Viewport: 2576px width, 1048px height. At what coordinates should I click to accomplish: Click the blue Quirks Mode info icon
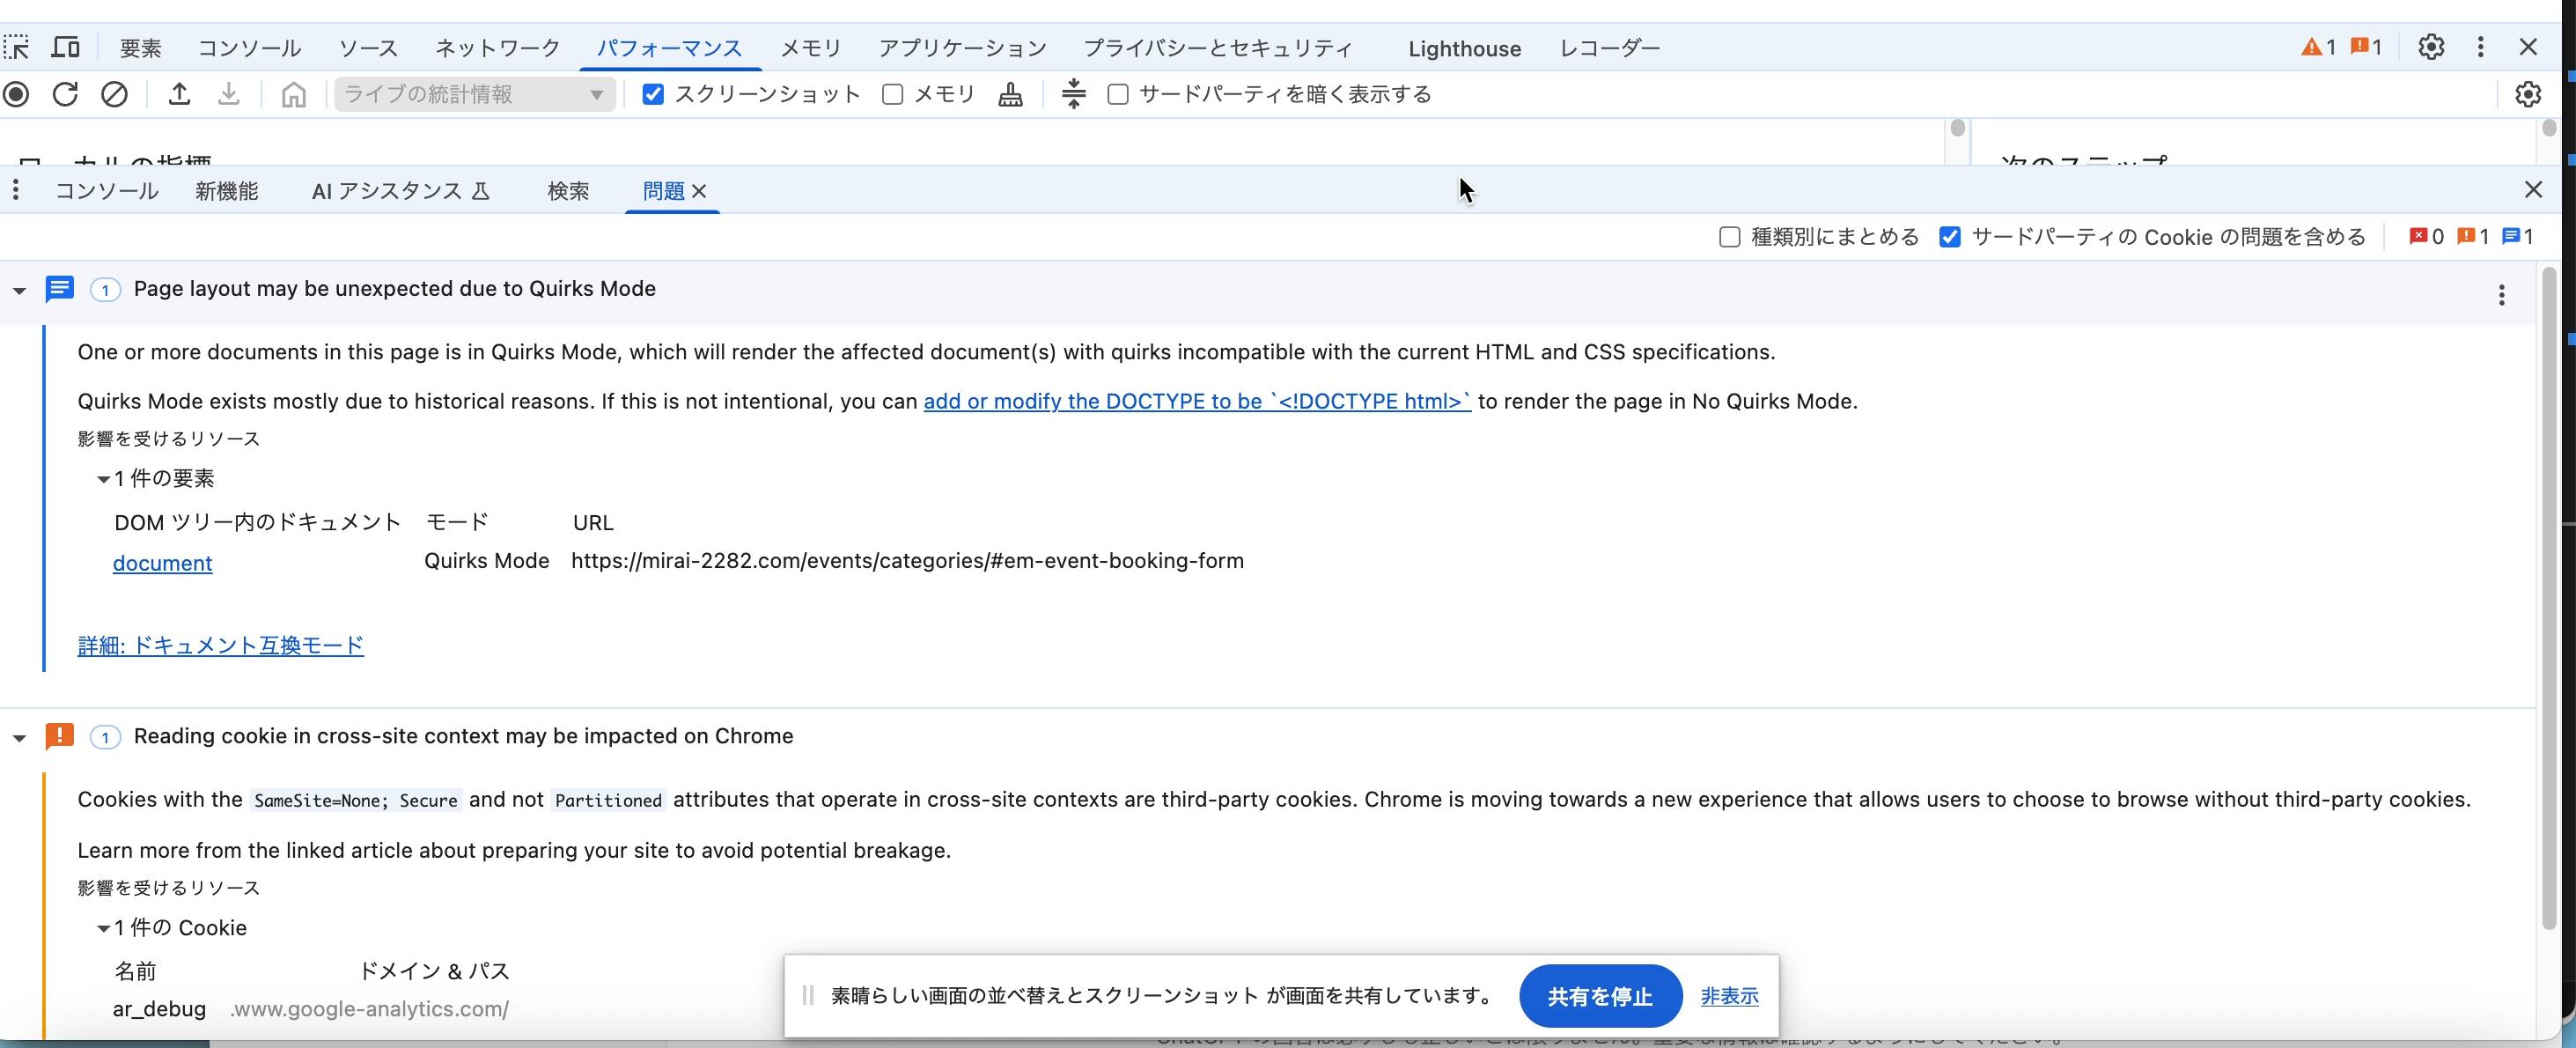(x=60, y=289)
